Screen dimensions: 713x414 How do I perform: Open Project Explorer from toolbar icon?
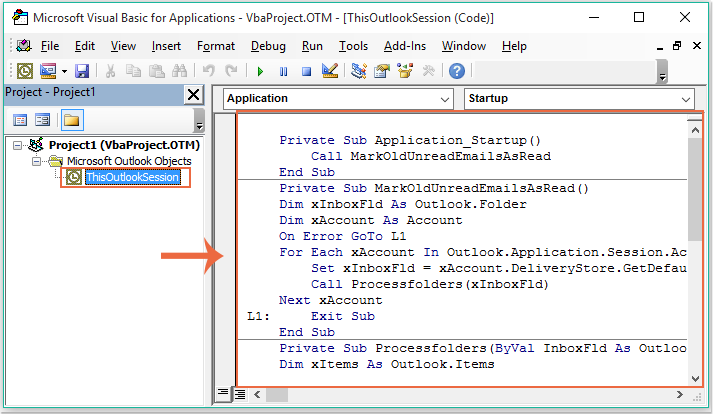pos(358,71)
